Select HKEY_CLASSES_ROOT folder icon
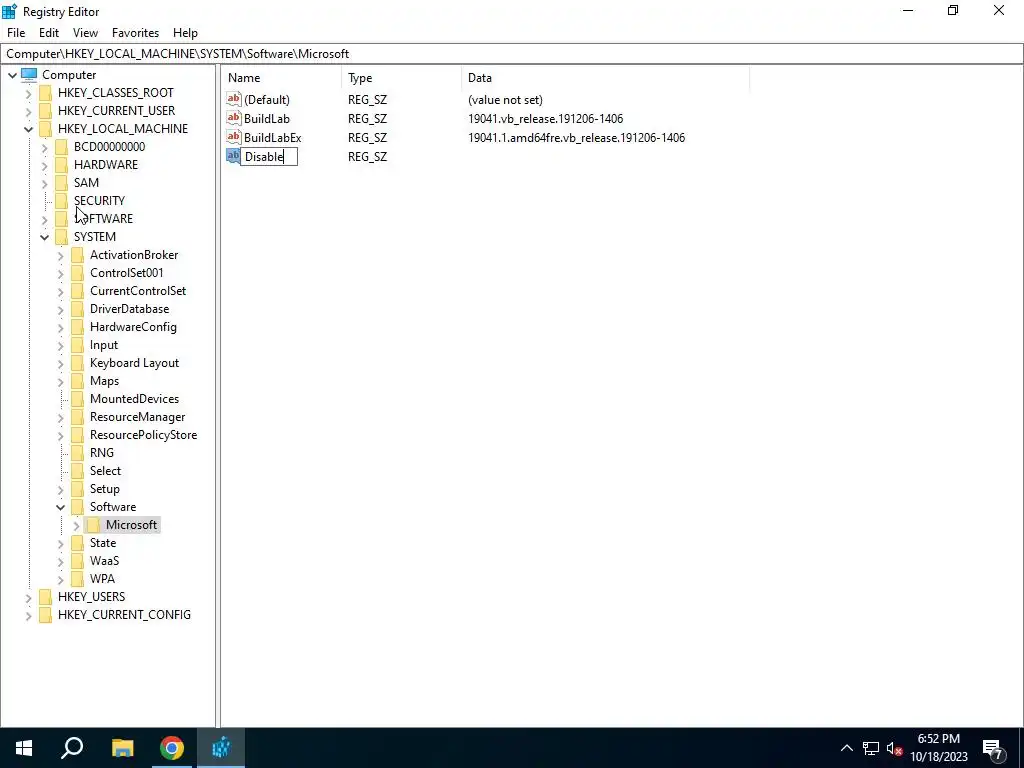 45,93
